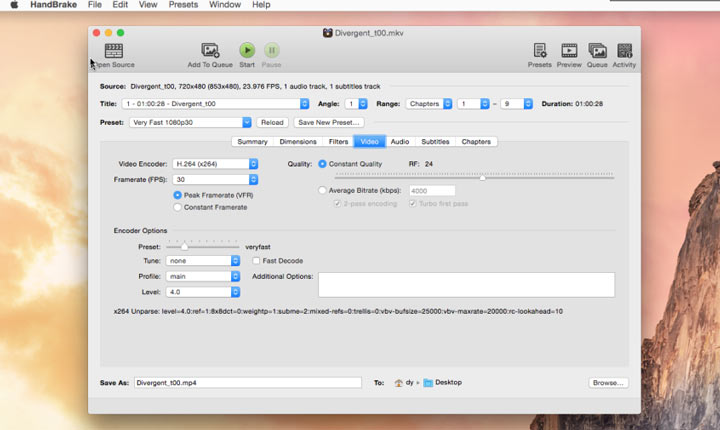Expand the Video Encoder dropdown
Image resolution: width=720 pixels, height=430 pixels.
point(215,164)
